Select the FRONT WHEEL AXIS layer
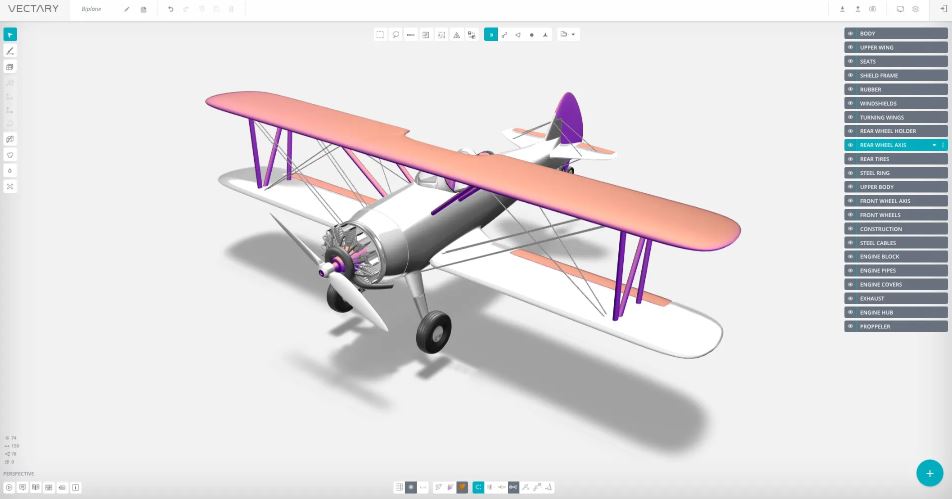952x499 pixels. tap(896, 201)
